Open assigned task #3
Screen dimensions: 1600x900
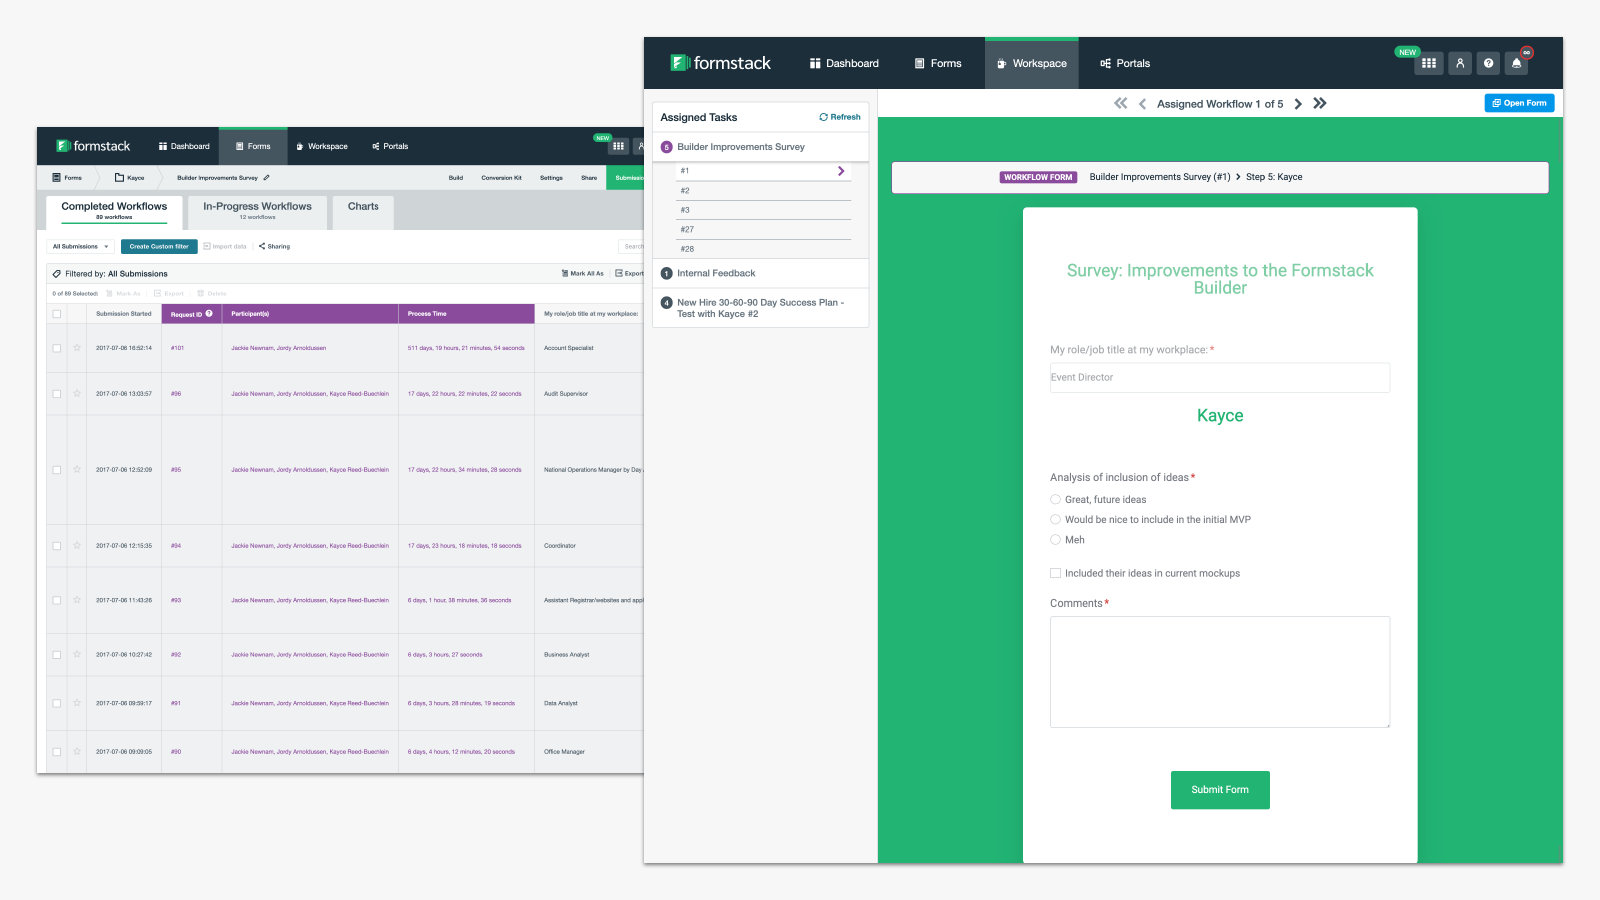point(764,210)
